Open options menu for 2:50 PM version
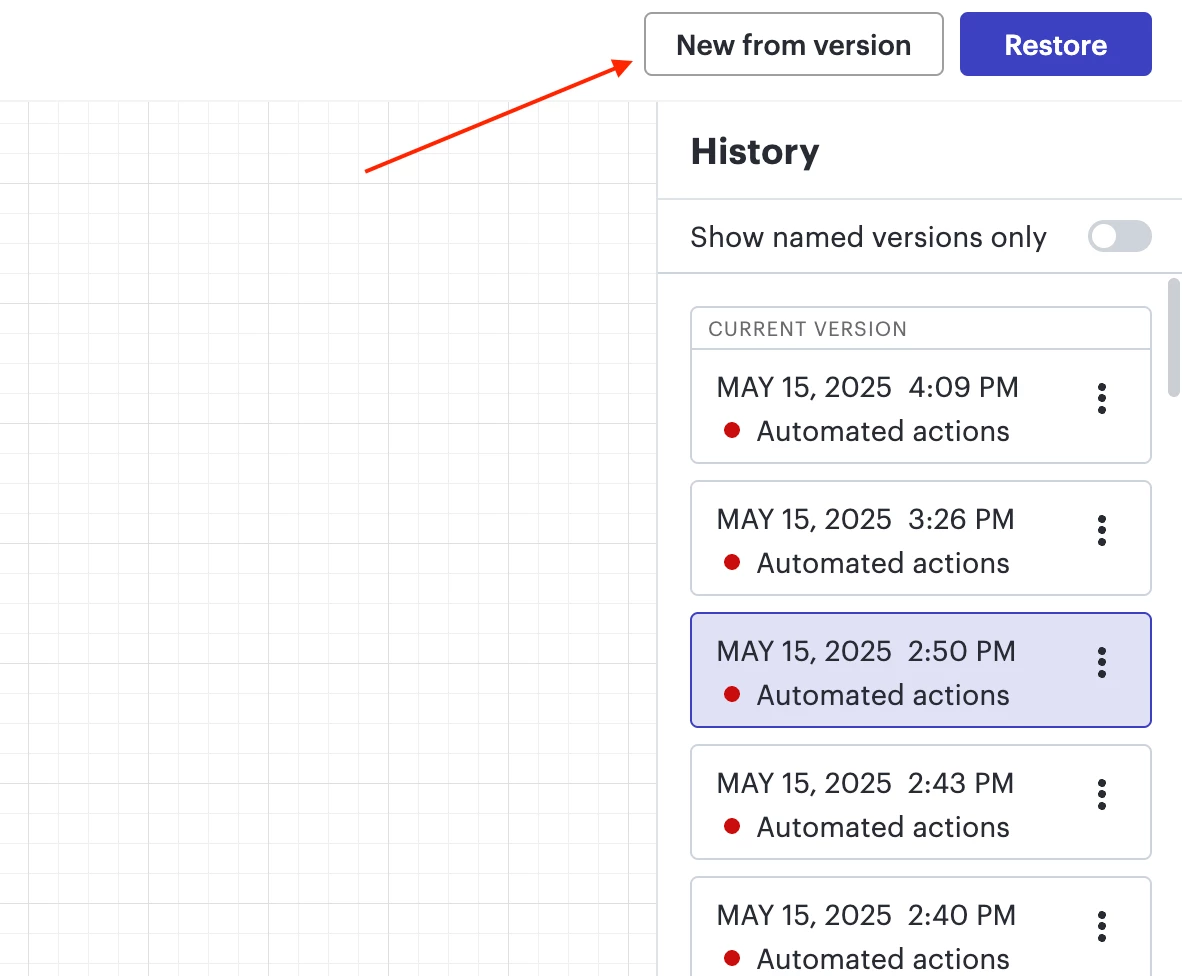 tap(1102, 662)
